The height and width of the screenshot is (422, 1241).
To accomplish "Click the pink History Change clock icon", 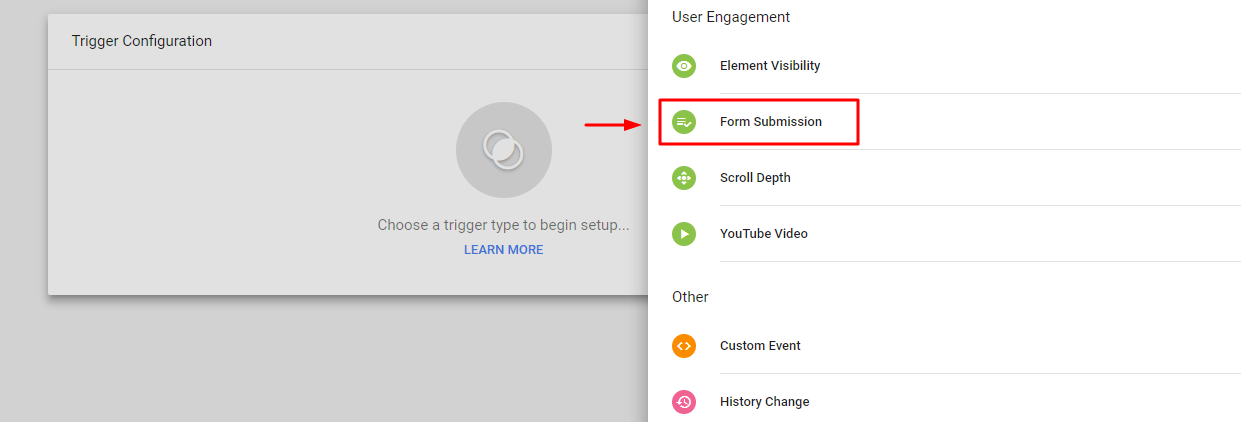I will click(x=684, y=402).
